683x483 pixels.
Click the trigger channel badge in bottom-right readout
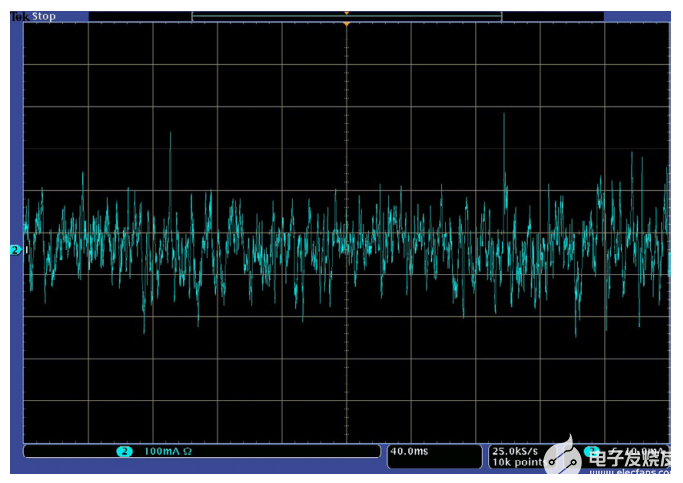point(591,451)
